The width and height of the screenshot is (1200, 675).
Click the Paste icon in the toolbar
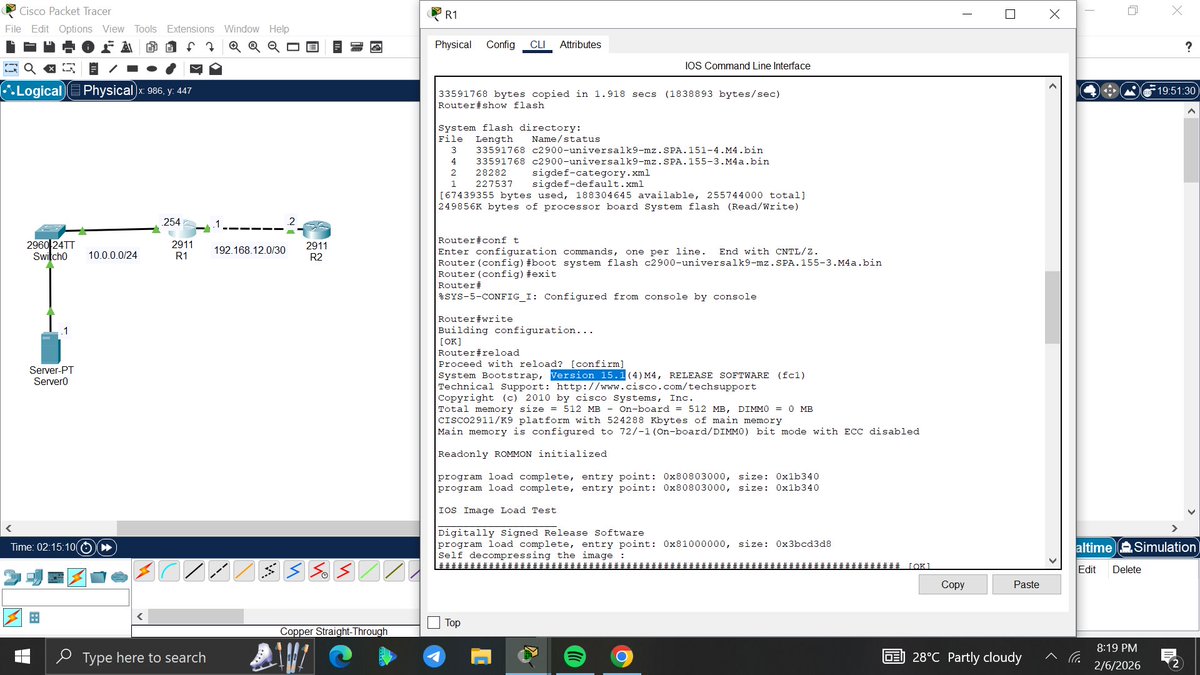(170, 47)
